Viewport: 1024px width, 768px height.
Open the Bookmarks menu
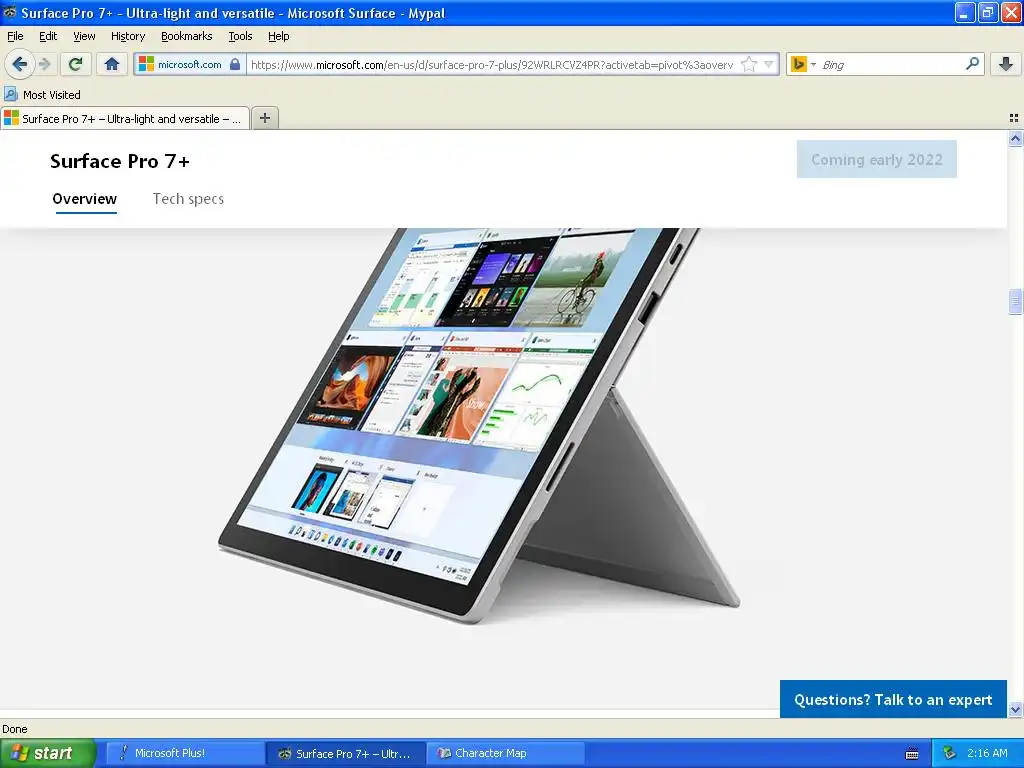click(186, 36)
